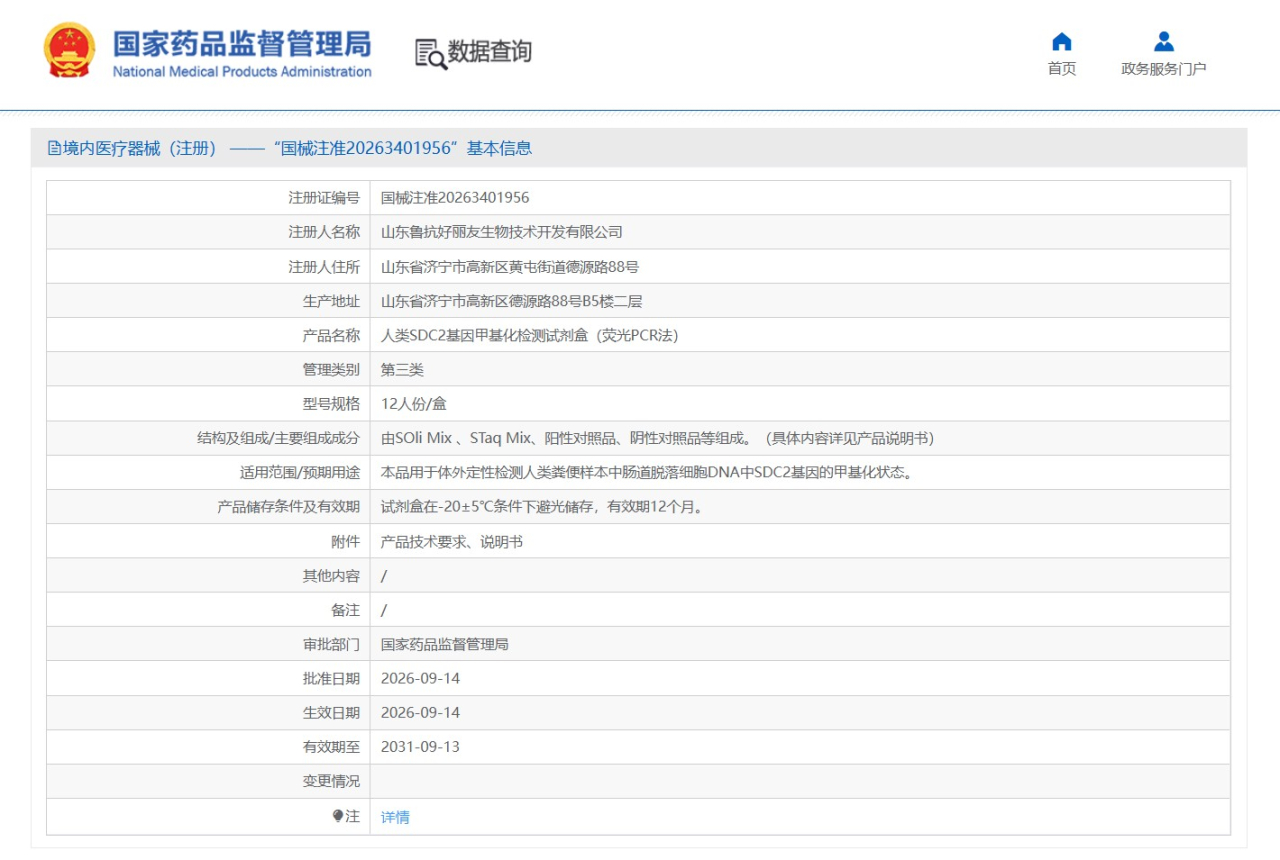Viewport: 1280px width, 860px height.
Task: Click the 有效期至 label cell
Action: (208, 747)
